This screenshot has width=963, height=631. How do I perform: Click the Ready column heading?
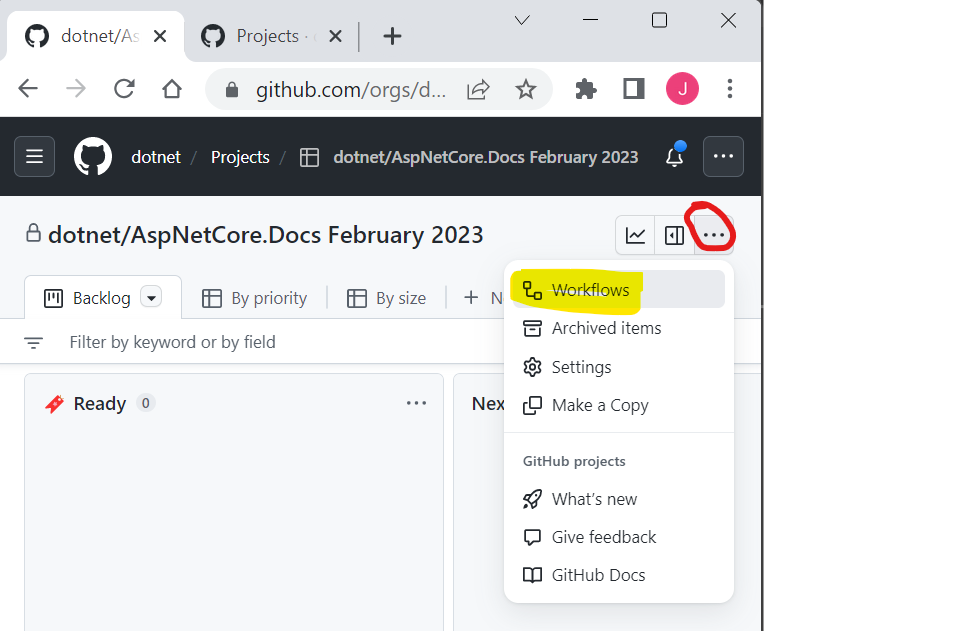99,404
